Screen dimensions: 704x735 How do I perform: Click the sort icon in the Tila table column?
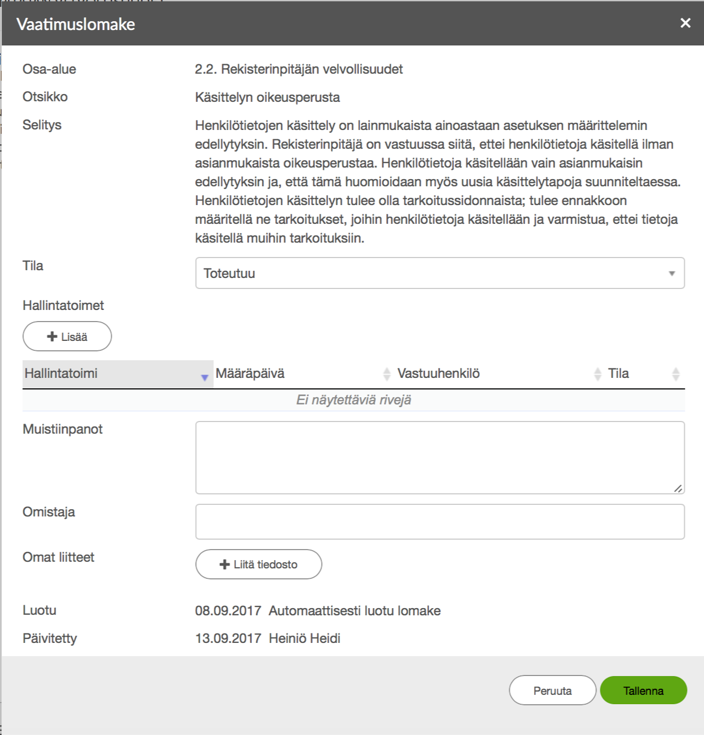pyautogui.click(x=676, y=374)
